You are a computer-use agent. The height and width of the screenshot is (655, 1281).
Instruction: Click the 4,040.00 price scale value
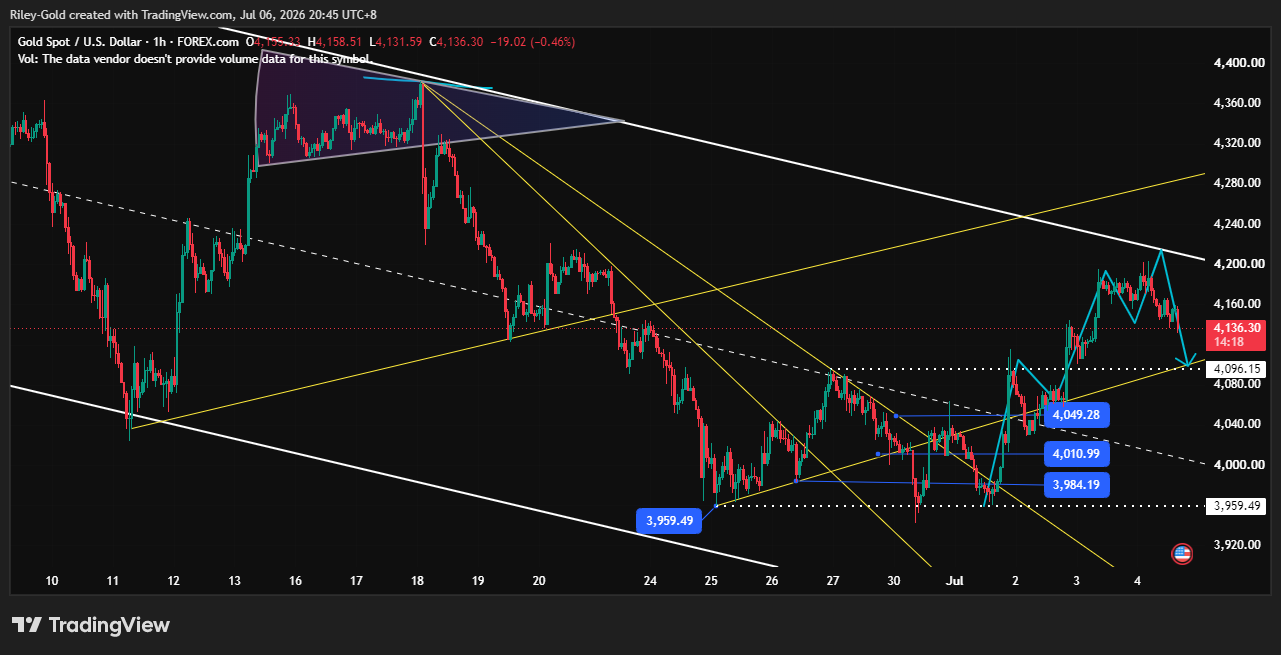(1240, 424)
